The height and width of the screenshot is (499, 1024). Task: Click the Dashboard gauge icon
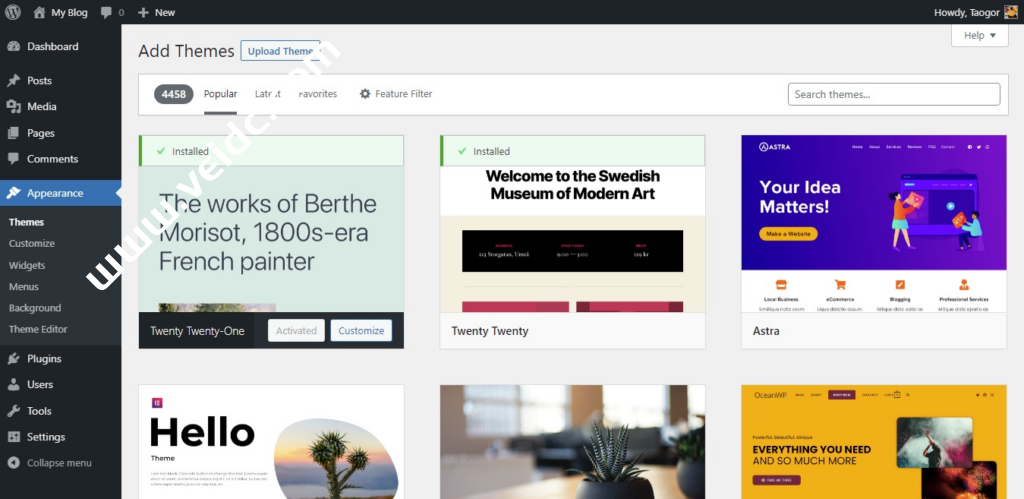point(14,46)
